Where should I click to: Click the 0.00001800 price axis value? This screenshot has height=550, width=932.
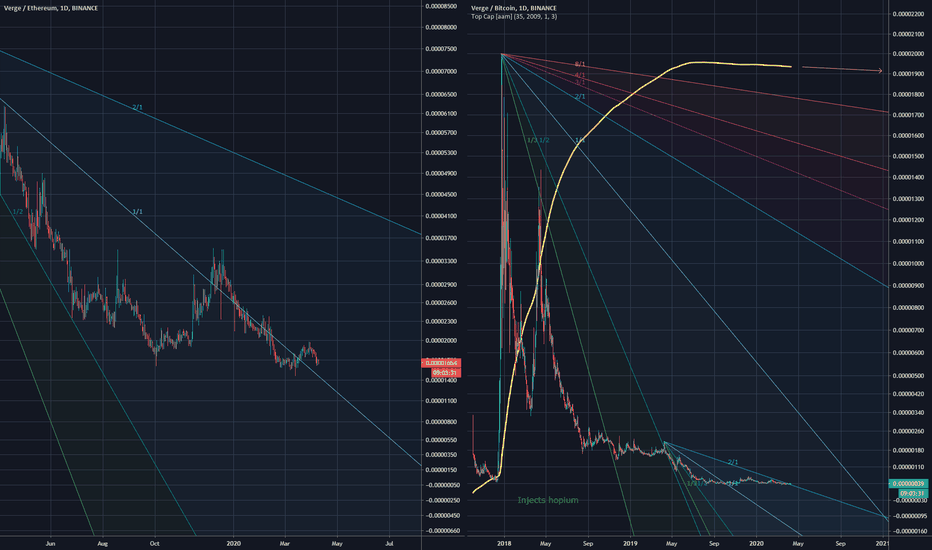pos(909,95)
